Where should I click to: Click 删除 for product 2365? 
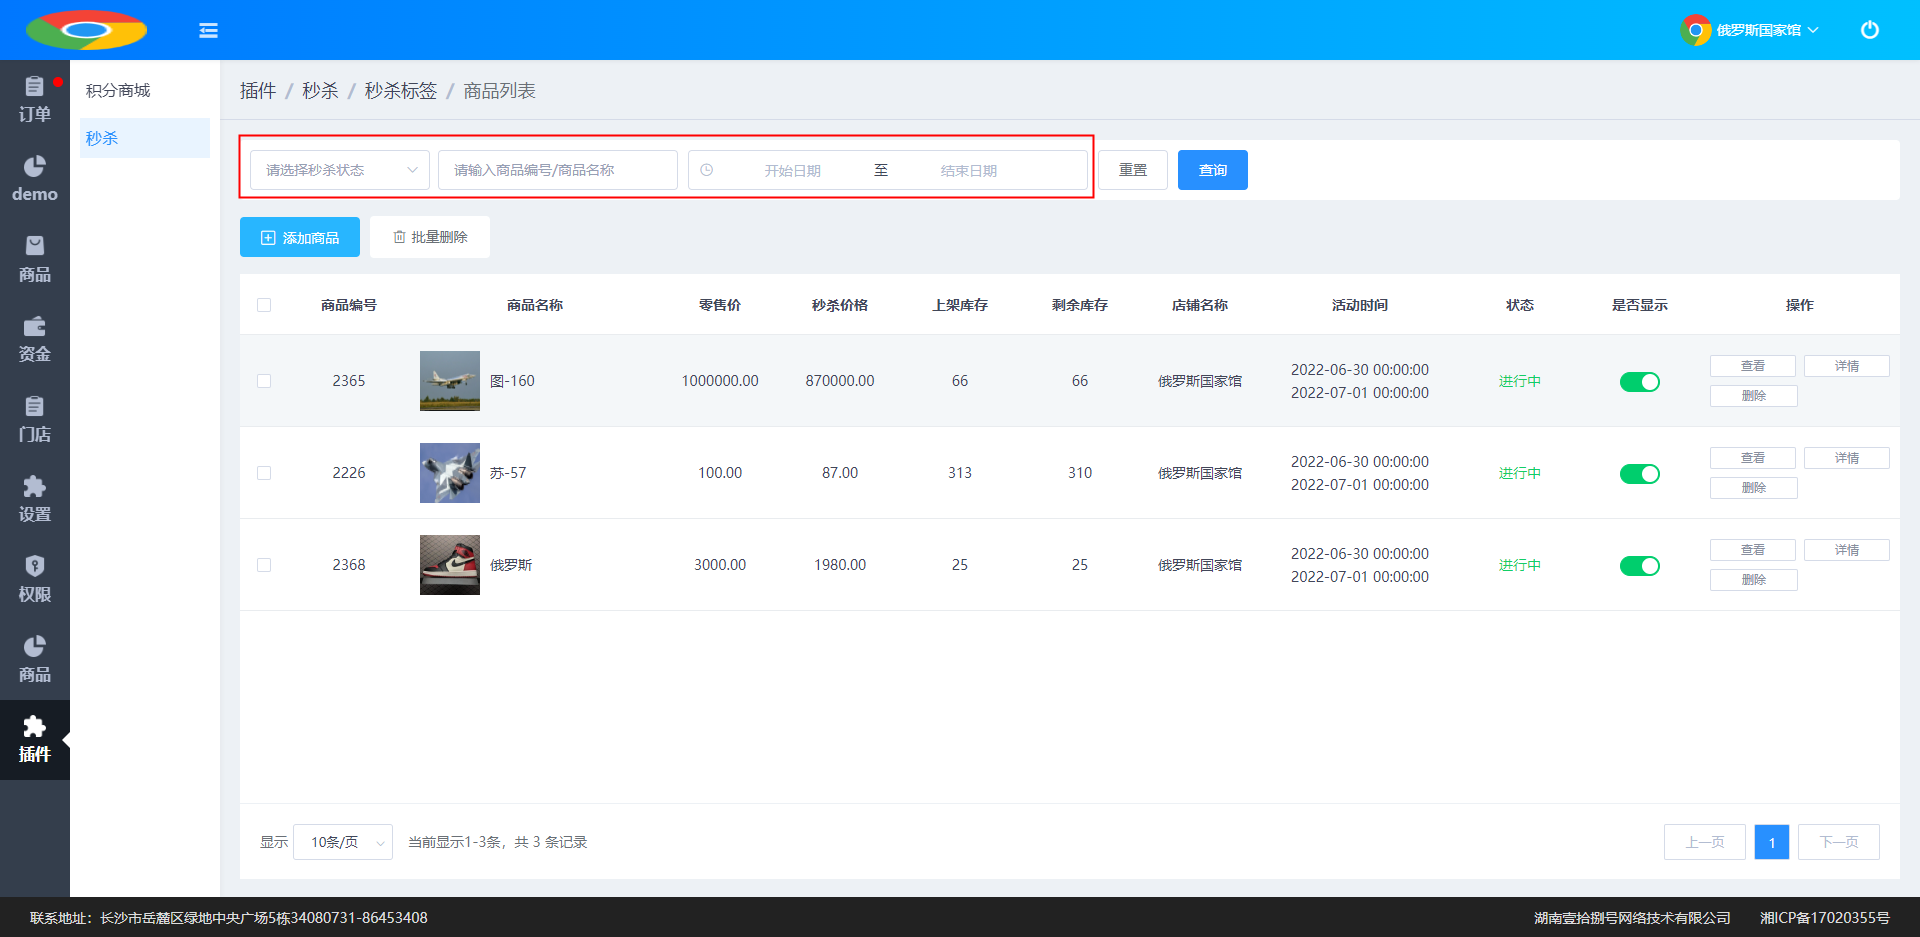1754,396
